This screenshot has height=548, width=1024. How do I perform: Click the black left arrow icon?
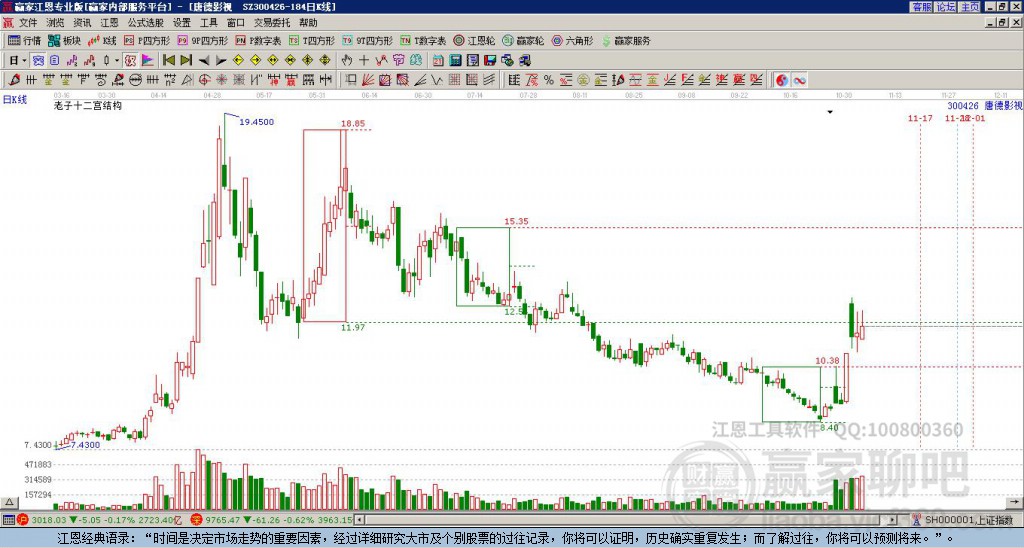point(203,61)
